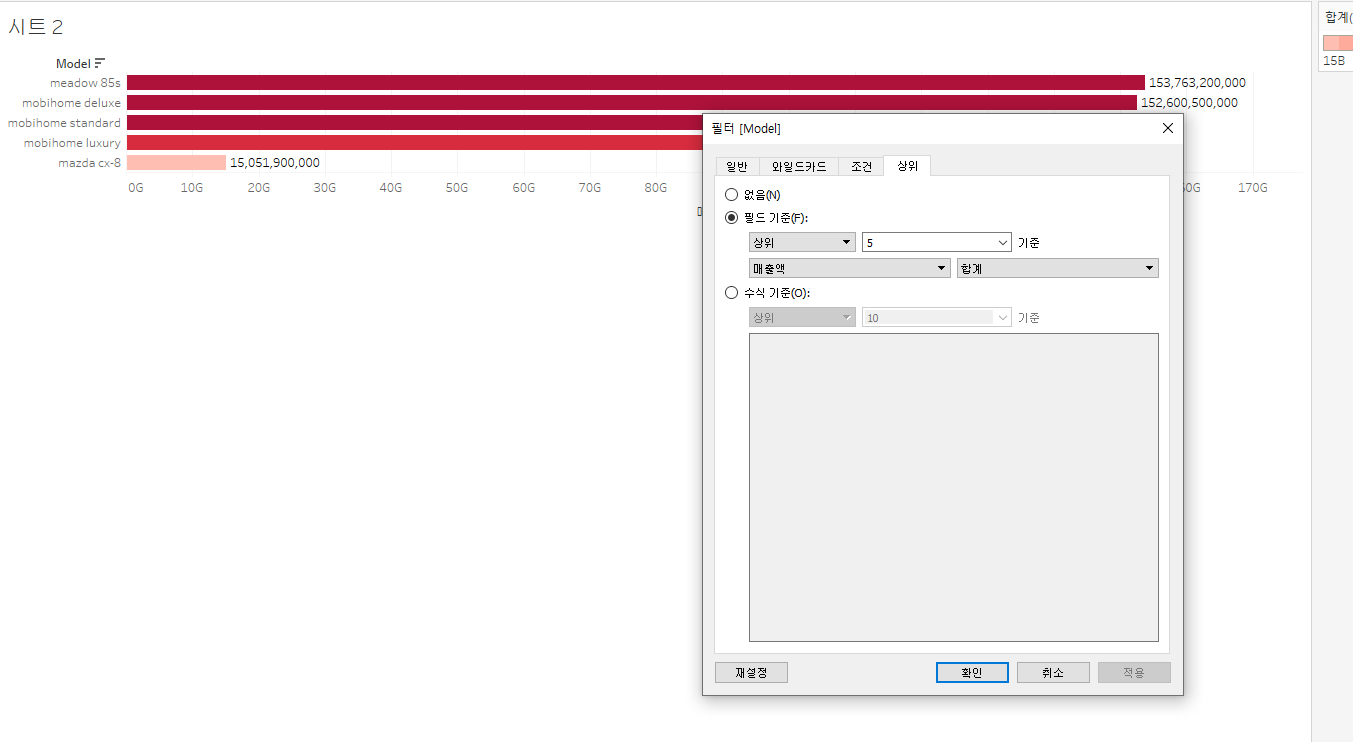This screenshot has width=1353, height=742.
Task: Click the Model column header
Action: 73,64
